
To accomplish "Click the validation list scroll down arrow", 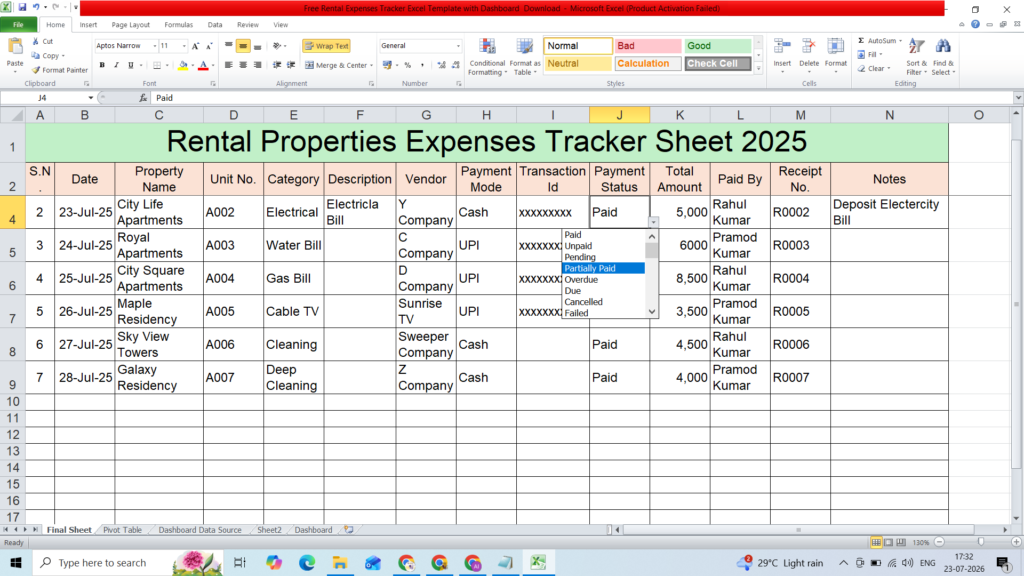I will tap(652, 312).
